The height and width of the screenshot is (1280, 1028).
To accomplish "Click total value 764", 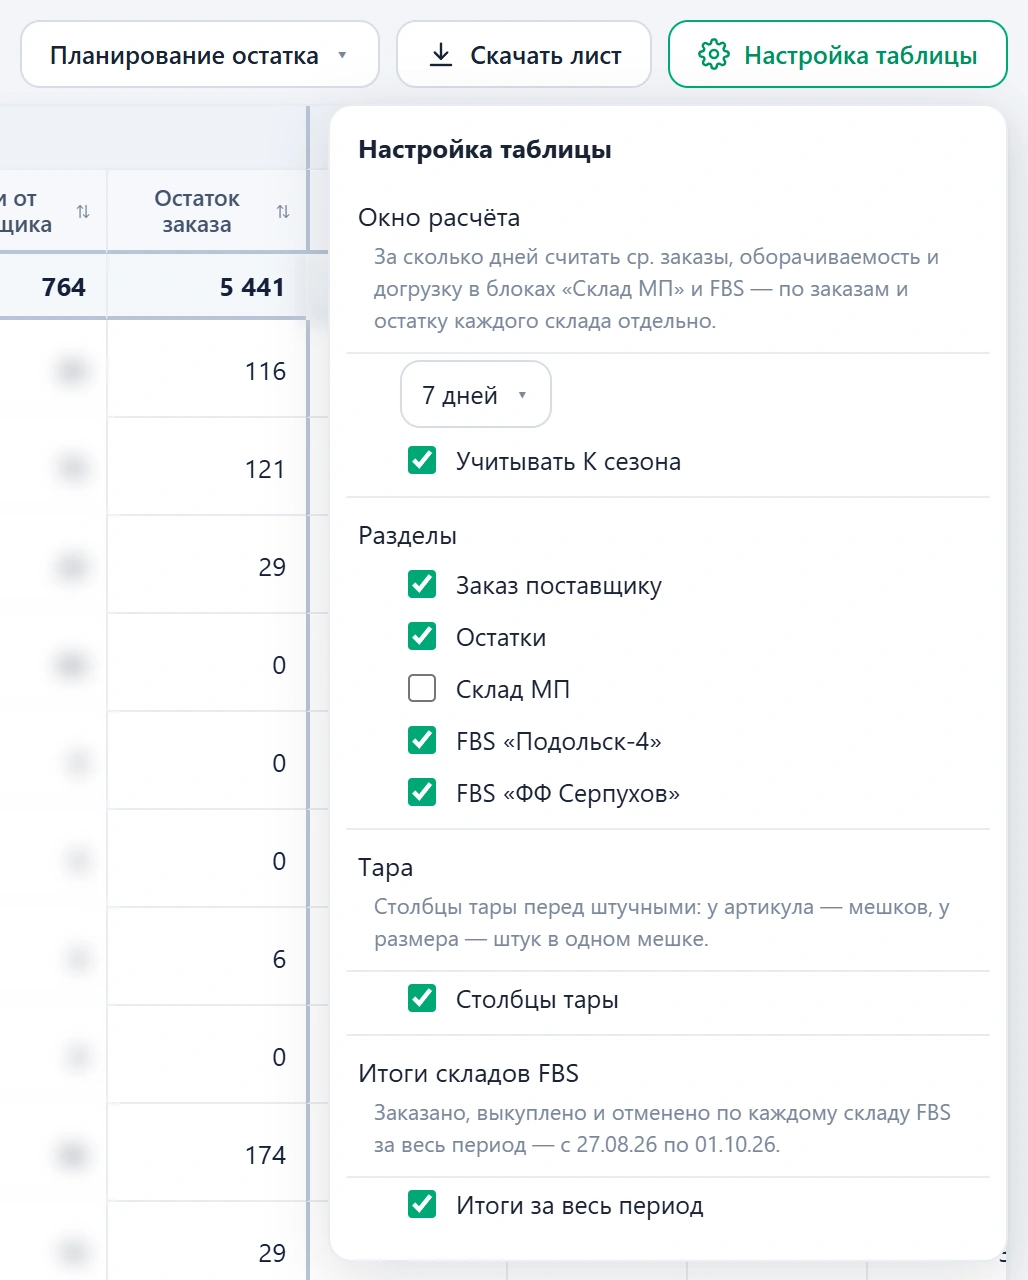I will [63, 287].
